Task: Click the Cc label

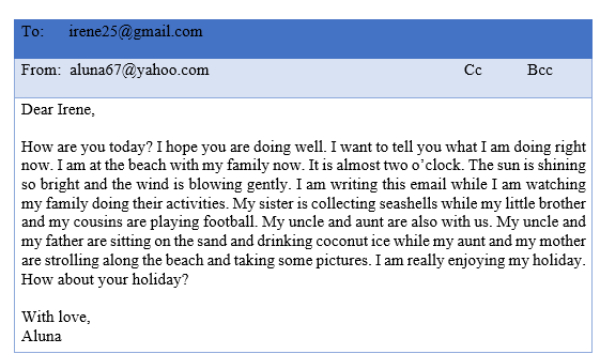Action: pyautogui.click(x=473, y=70)
